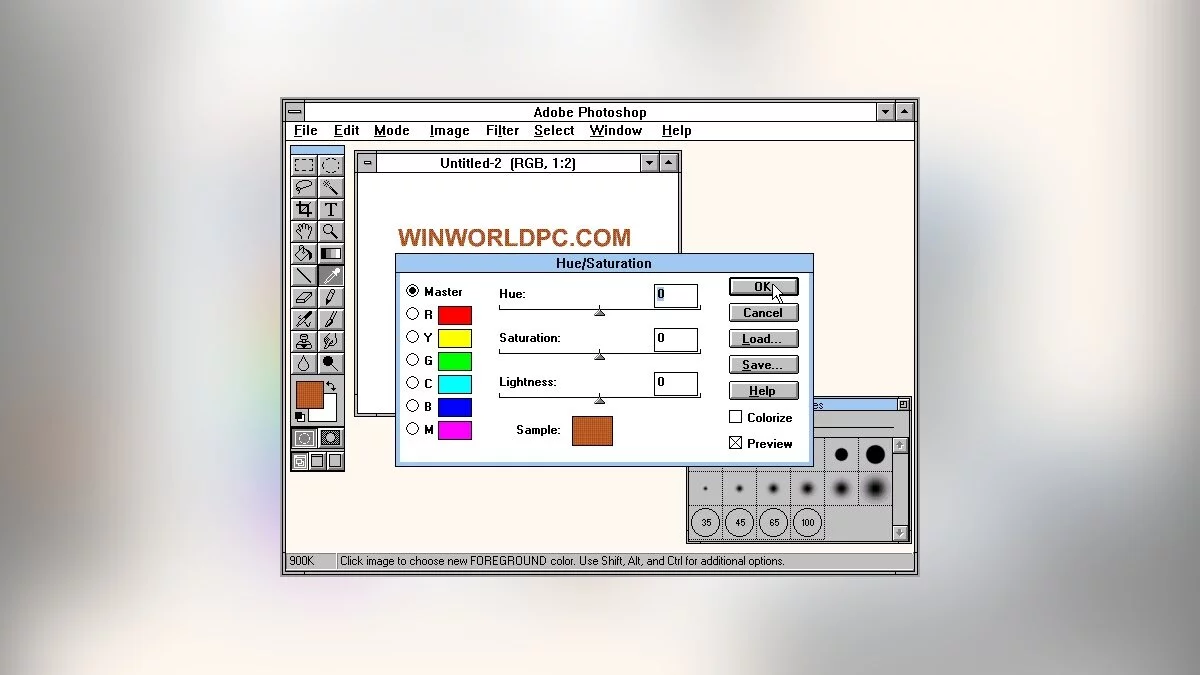
Task: Open the Photoshop window's control menu box
Action: tap(294, 112)
